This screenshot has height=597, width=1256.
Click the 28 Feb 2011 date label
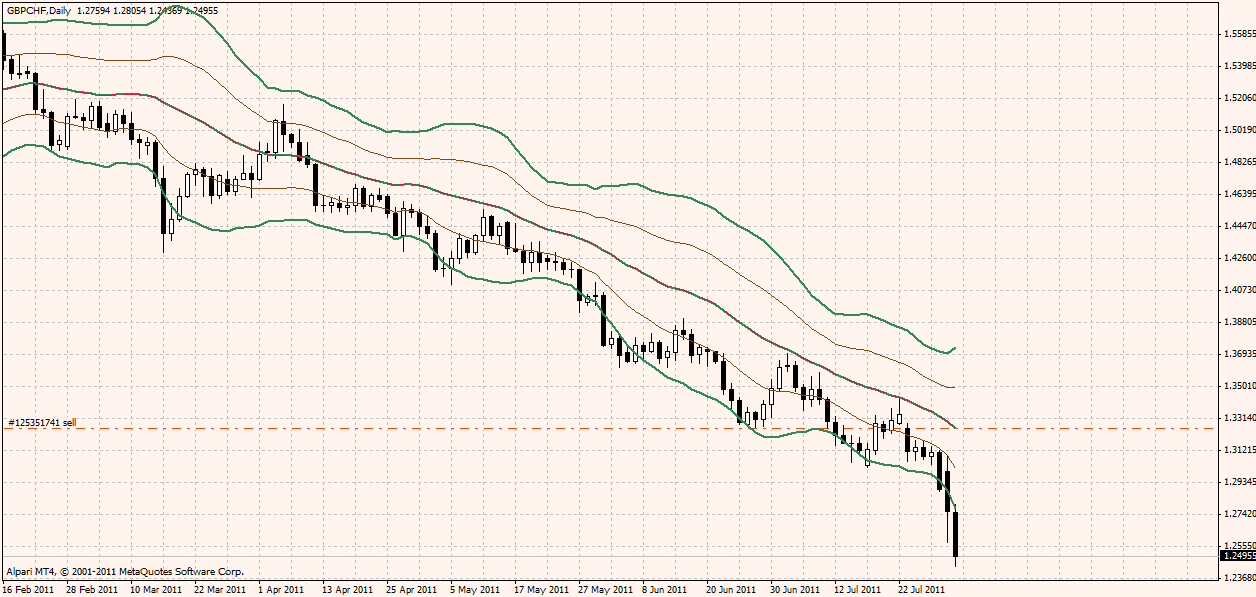(x=92, y=590)
